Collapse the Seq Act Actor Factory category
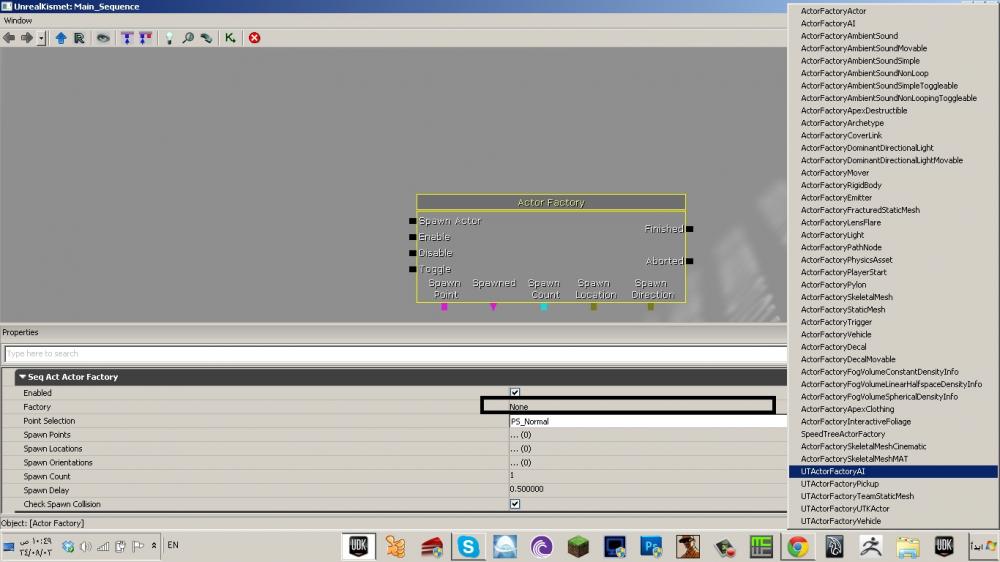This screenshot has width=1000, height=562. (x=22, y=377)
